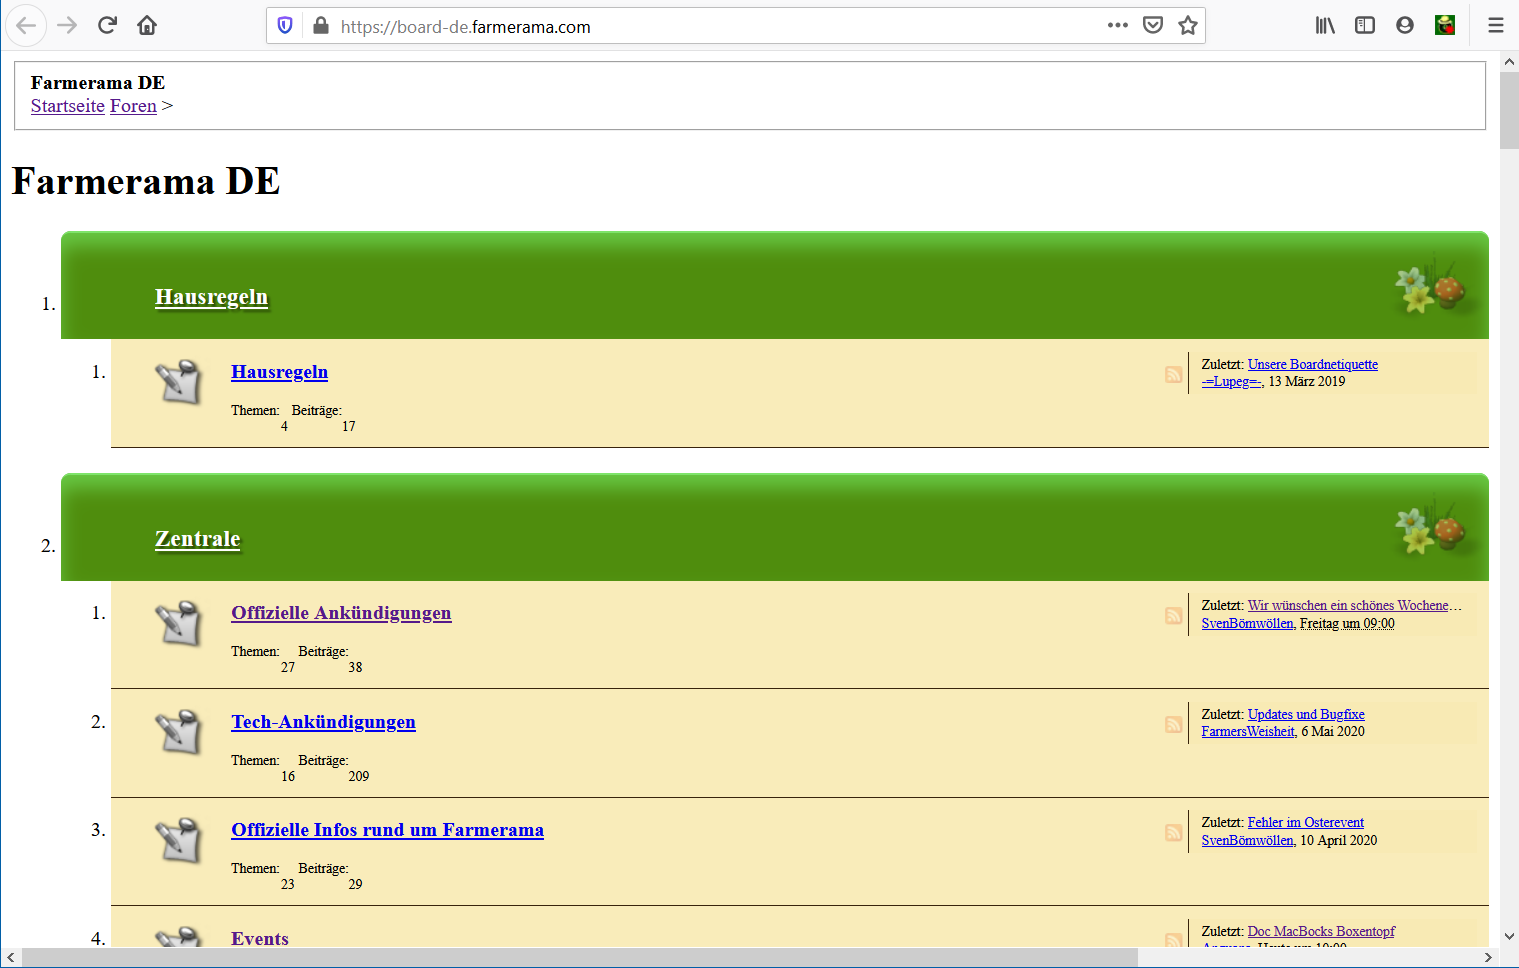This screenshot has width=1519, height=968.
Task: Open the Firefox hamburger menu
Action: [1496, 26]
